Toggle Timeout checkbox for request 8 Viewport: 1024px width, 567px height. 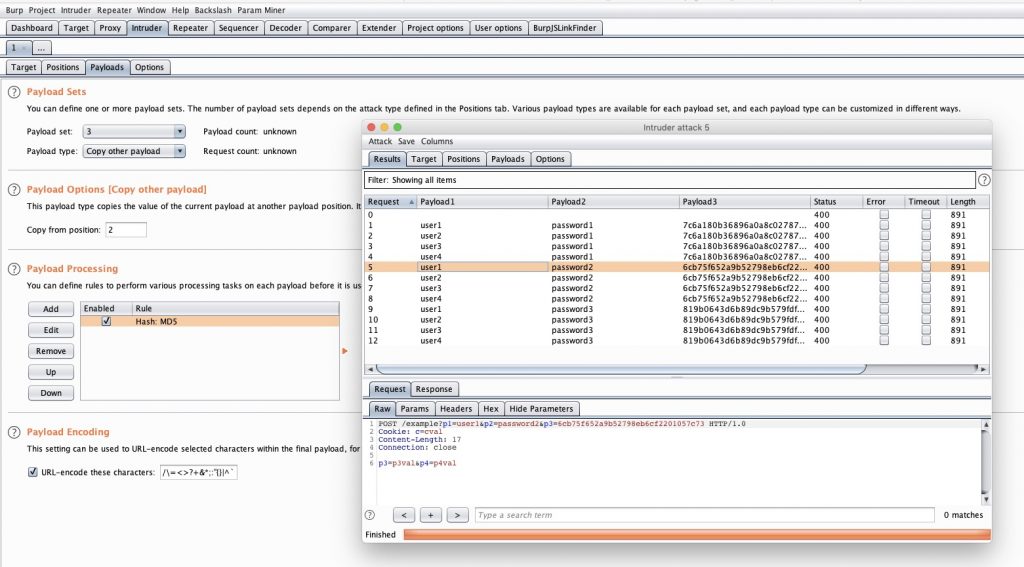tap(926, 299)
